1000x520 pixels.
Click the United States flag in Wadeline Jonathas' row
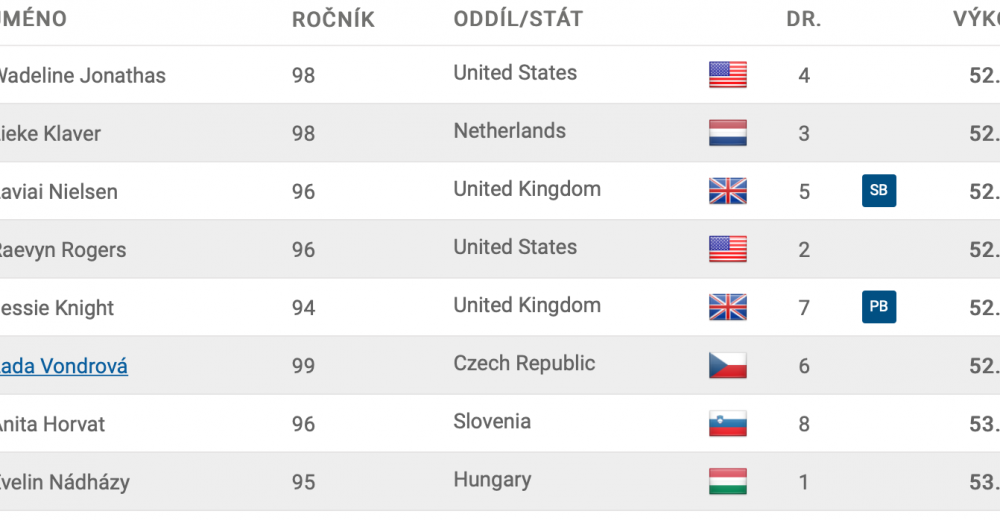[x=728, y=75]
